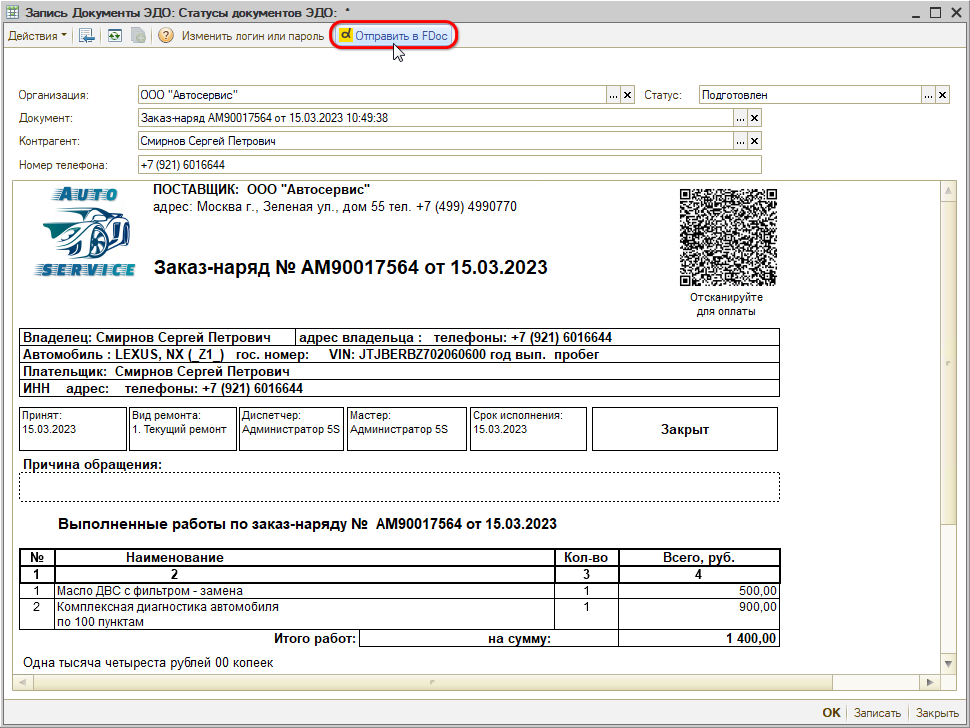Click the Закрыт status cell
Viewport: 970px width, 728px height.
(x=685, y=429)
